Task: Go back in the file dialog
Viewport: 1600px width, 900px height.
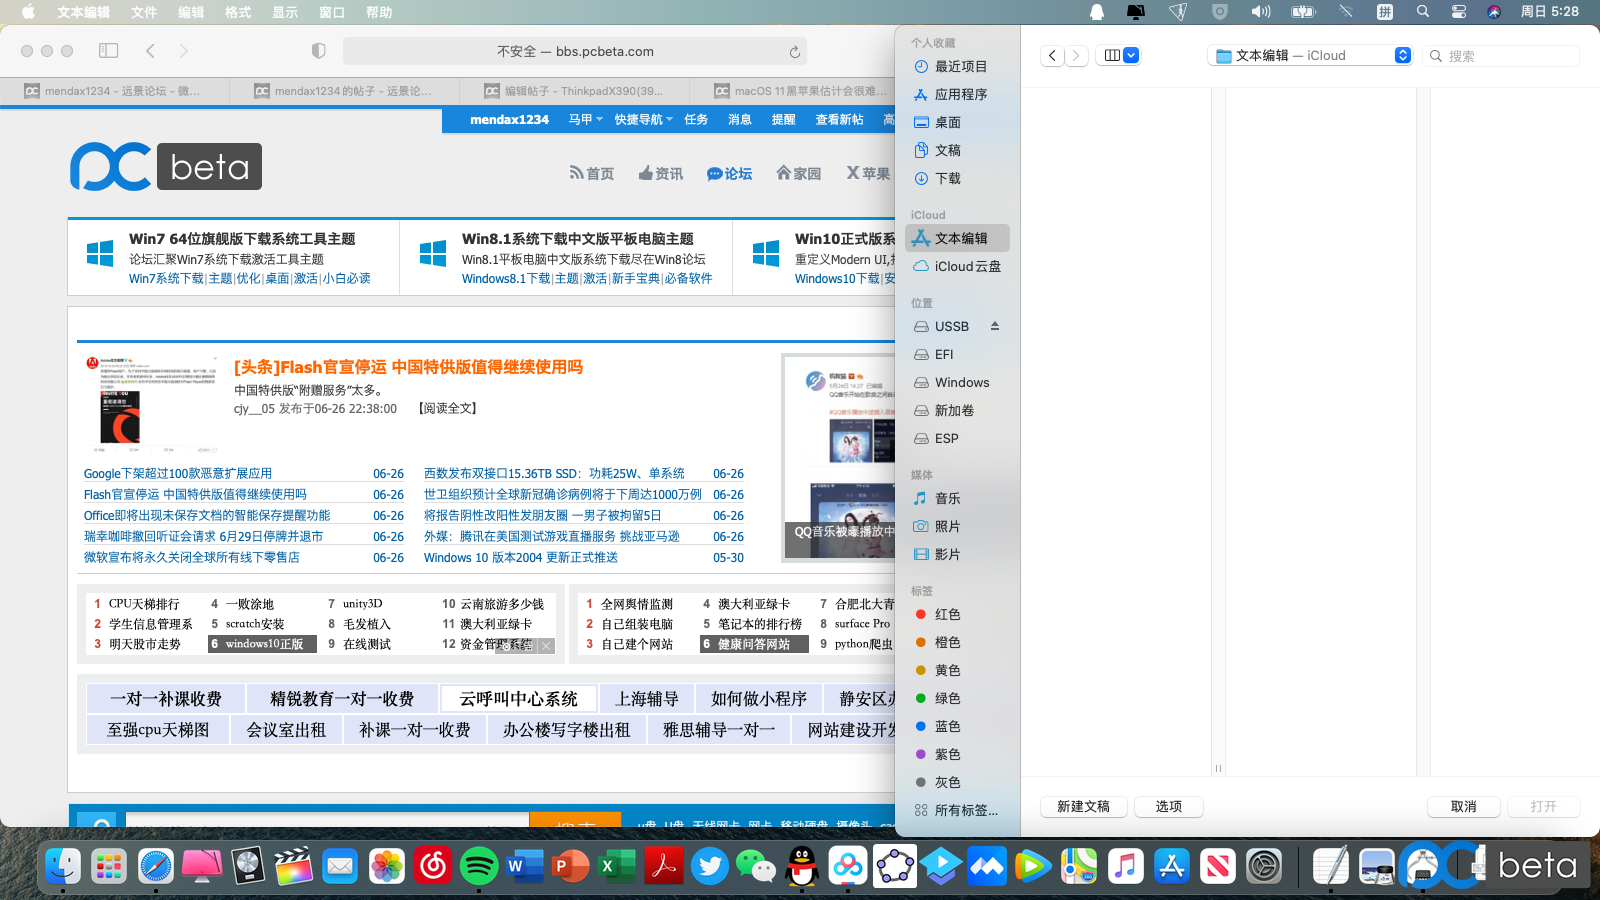Action: click(x=1052, y=56)
